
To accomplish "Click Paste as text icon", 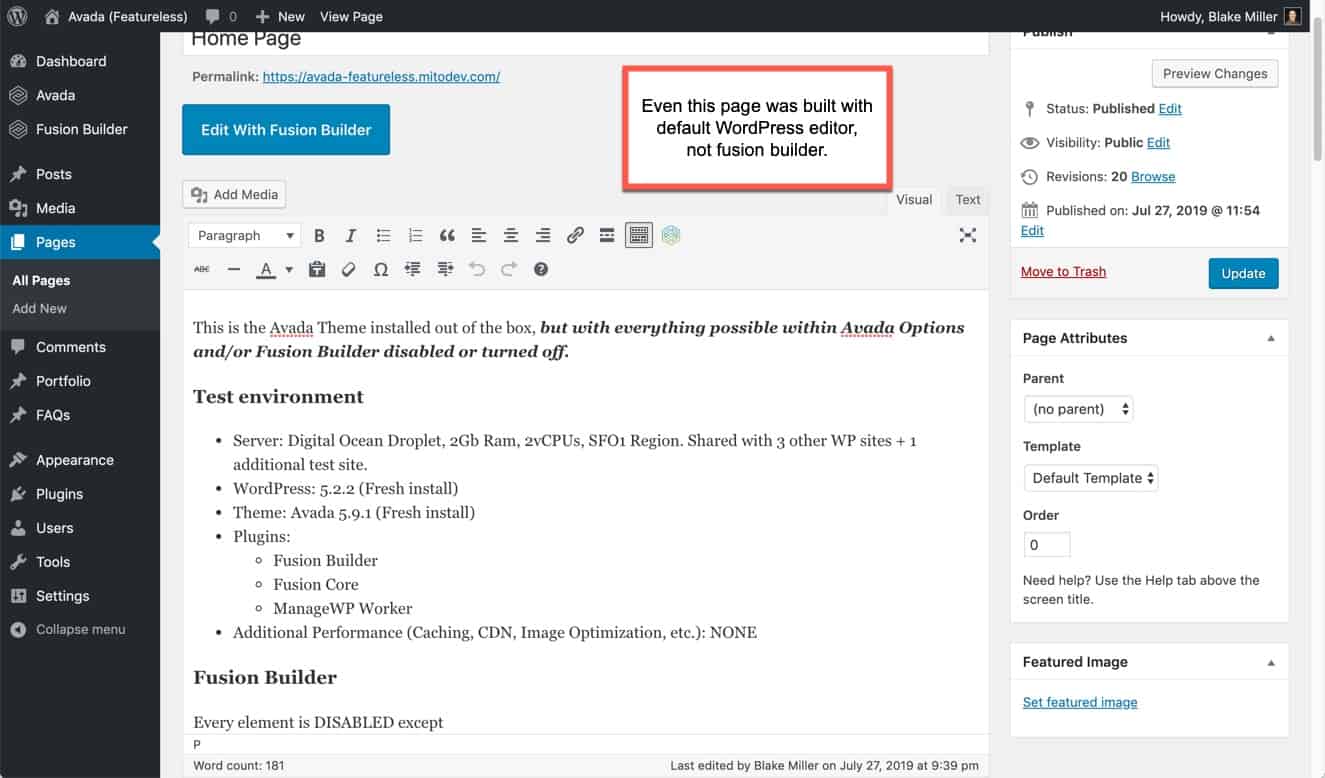I will (x=317, y=269).
